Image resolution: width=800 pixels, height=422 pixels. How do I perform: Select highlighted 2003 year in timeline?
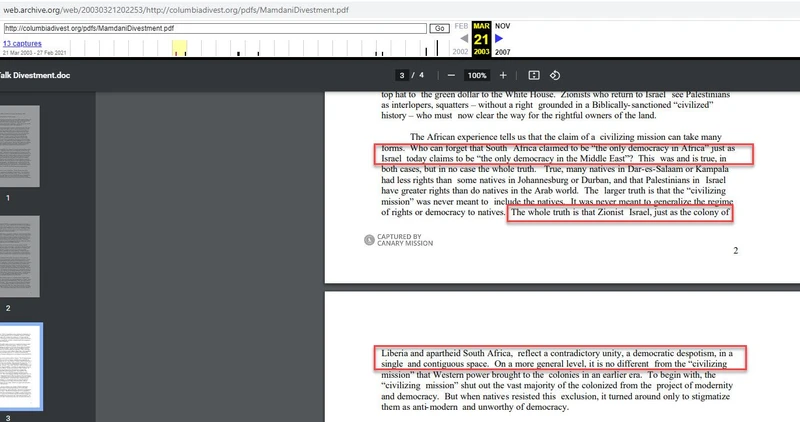pyautogui.click(x=481, y=52)
